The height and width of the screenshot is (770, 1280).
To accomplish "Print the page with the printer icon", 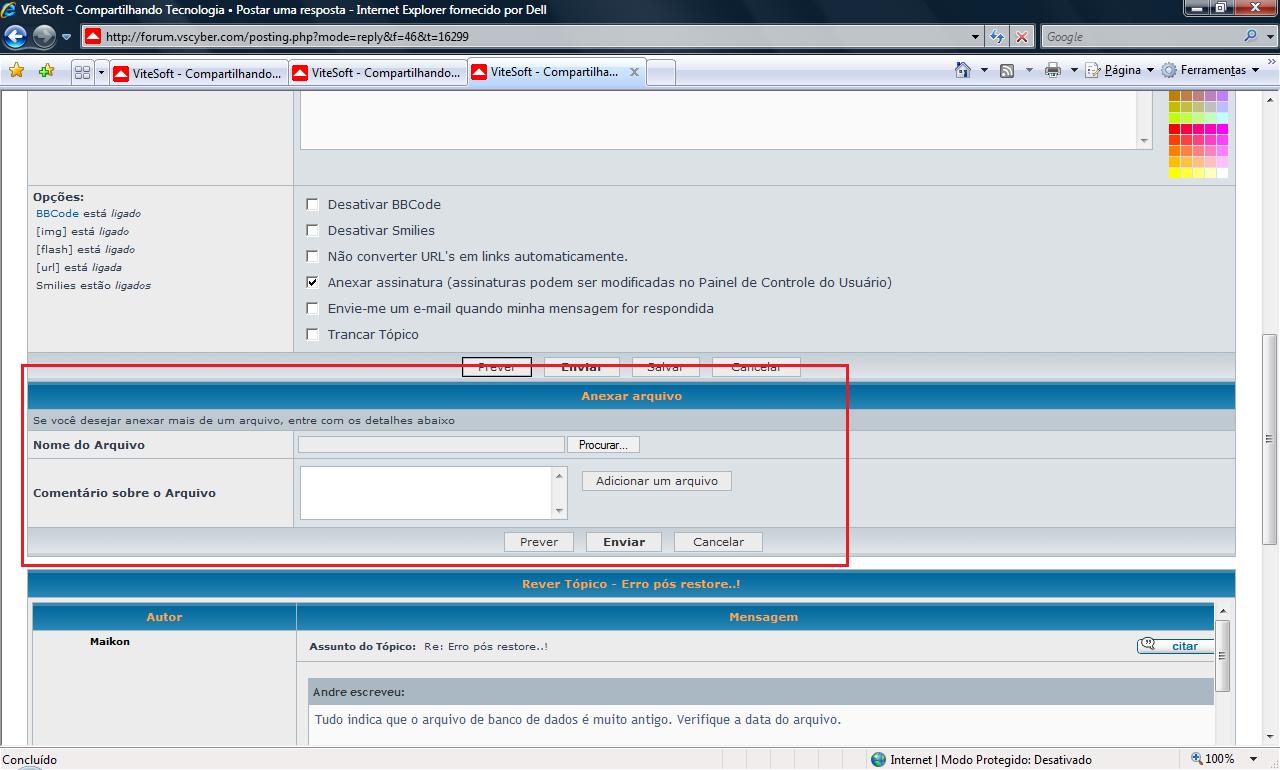I will 1052,70.
